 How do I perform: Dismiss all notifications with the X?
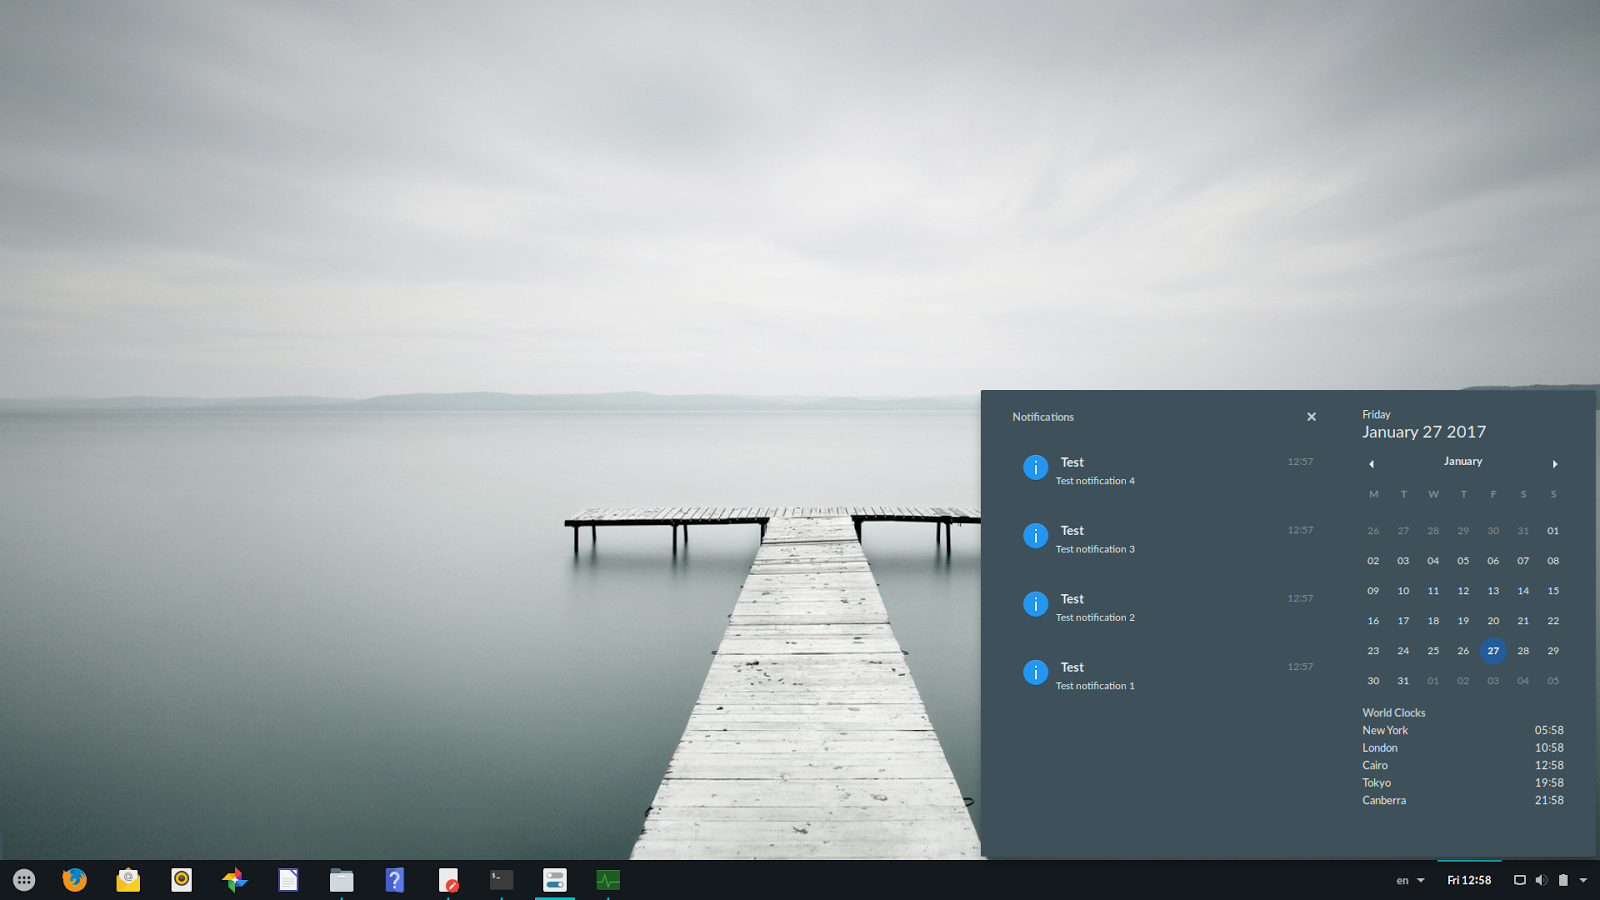coord(1311,416)
